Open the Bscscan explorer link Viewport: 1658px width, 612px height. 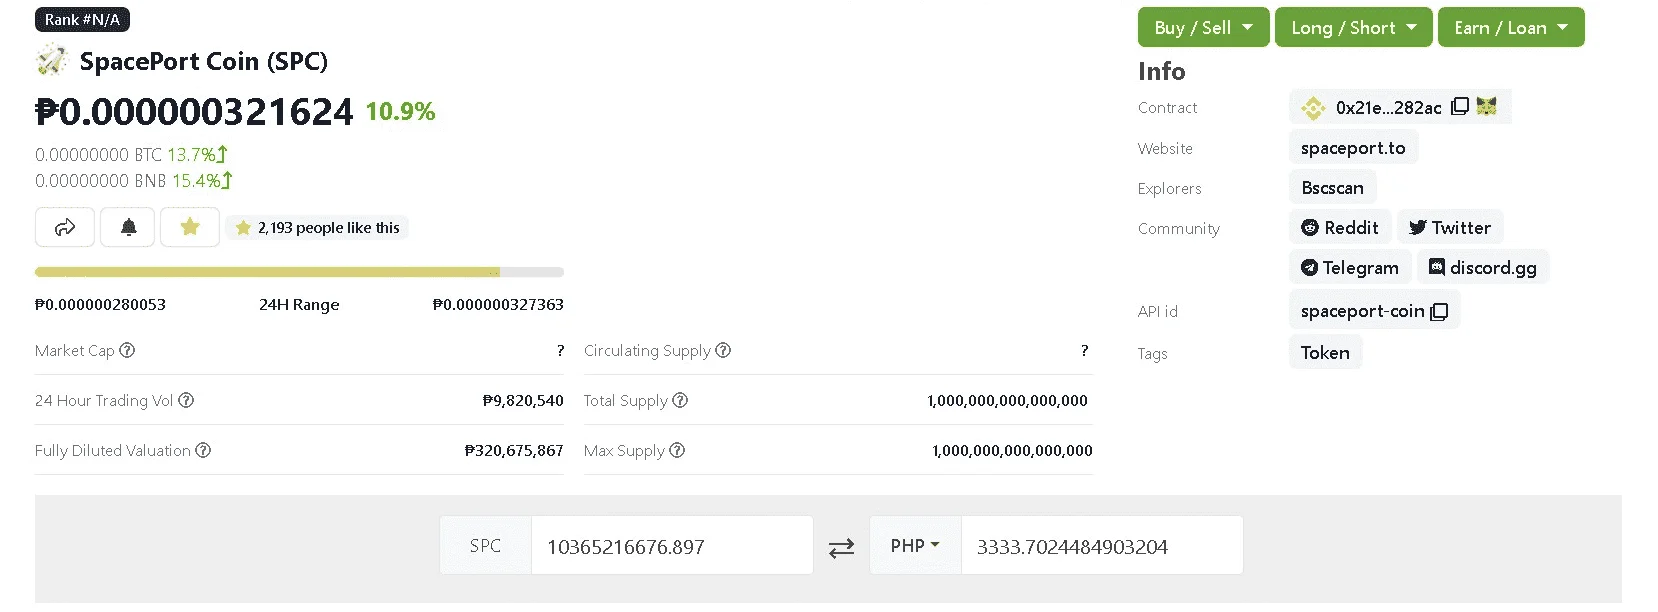coord(1332,188)
